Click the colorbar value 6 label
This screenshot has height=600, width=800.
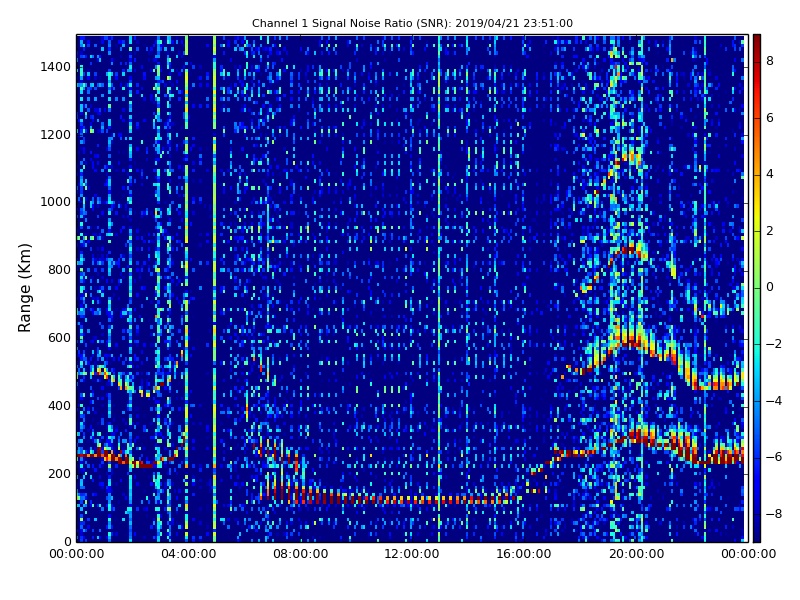click(x=770, y=118)
